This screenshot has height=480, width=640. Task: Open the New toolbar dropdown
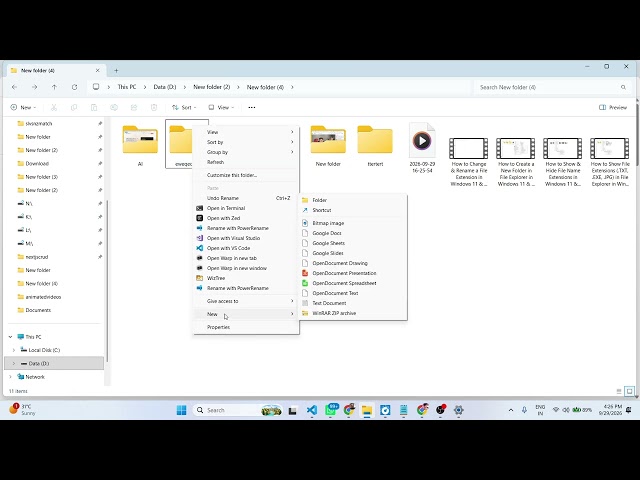coord(23,107)
